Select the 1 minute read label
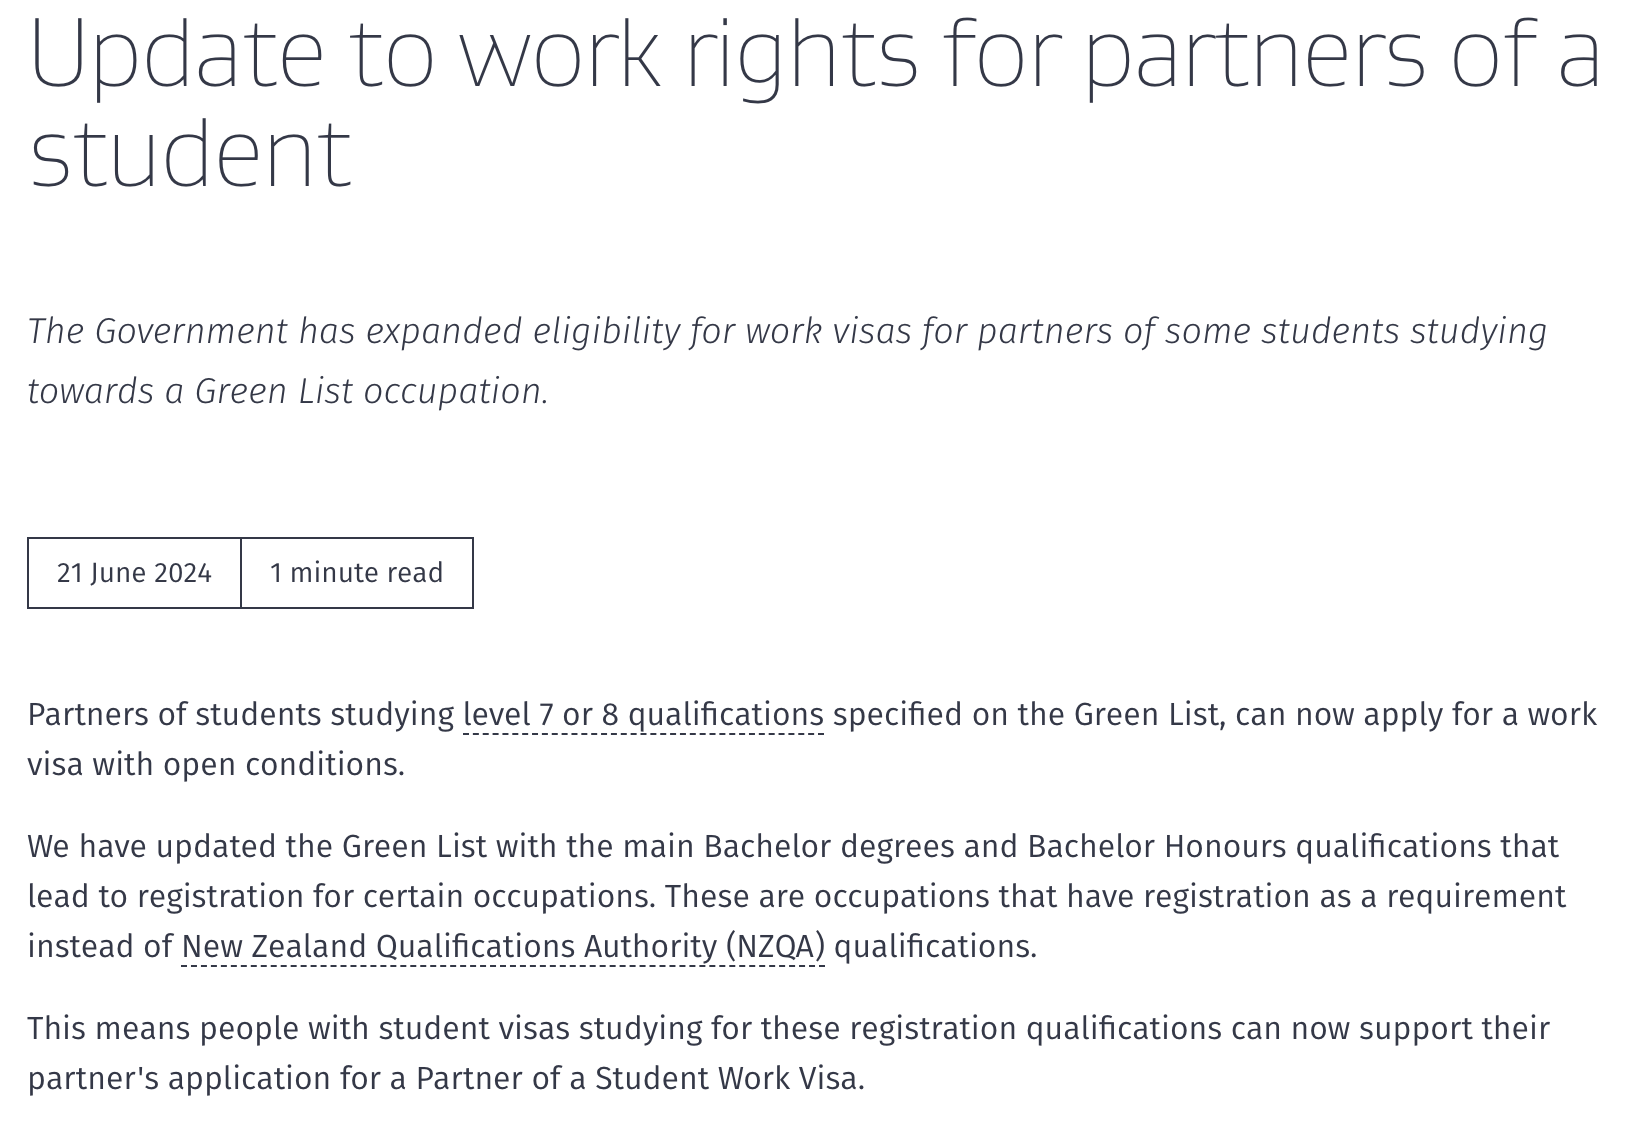The width and height of the screenshot is (1626, 1122). pos(357,573)
